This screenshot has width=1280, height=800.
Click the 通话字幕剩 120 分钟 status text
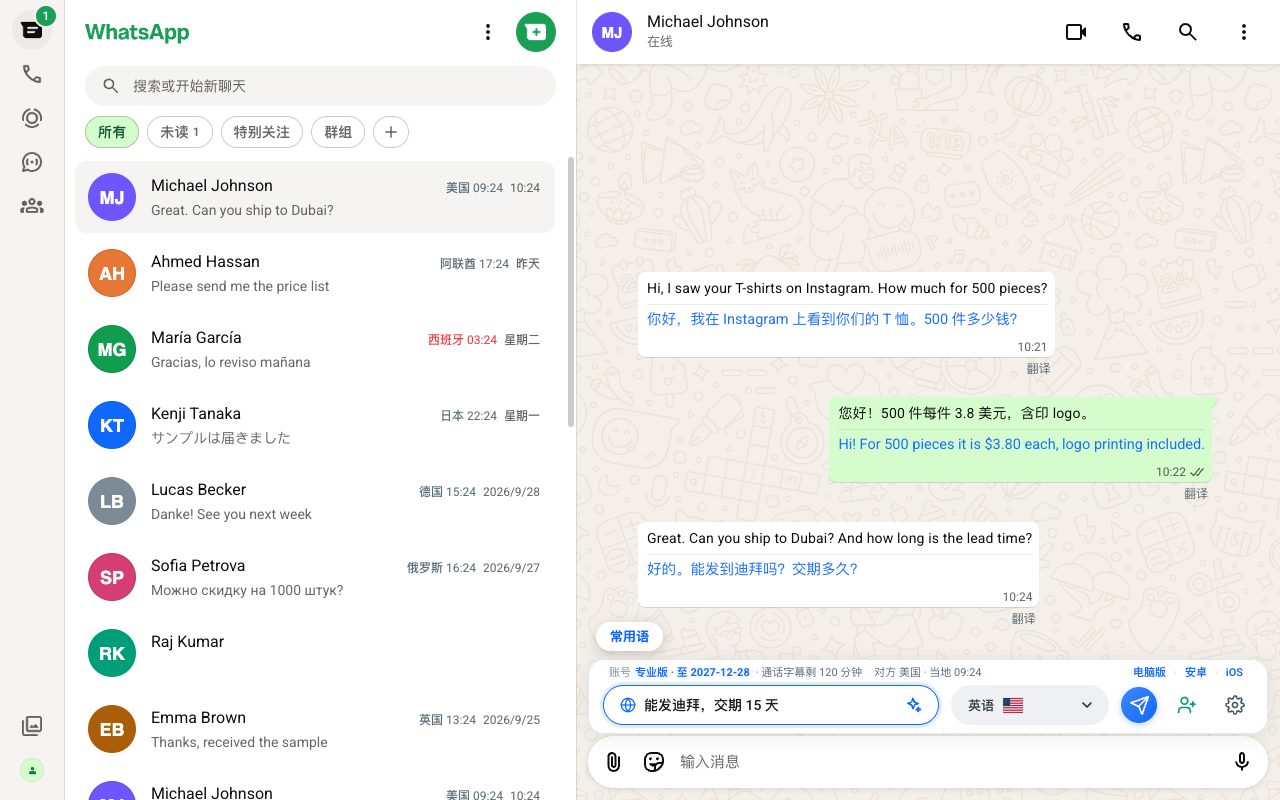[x=811, y=672]
